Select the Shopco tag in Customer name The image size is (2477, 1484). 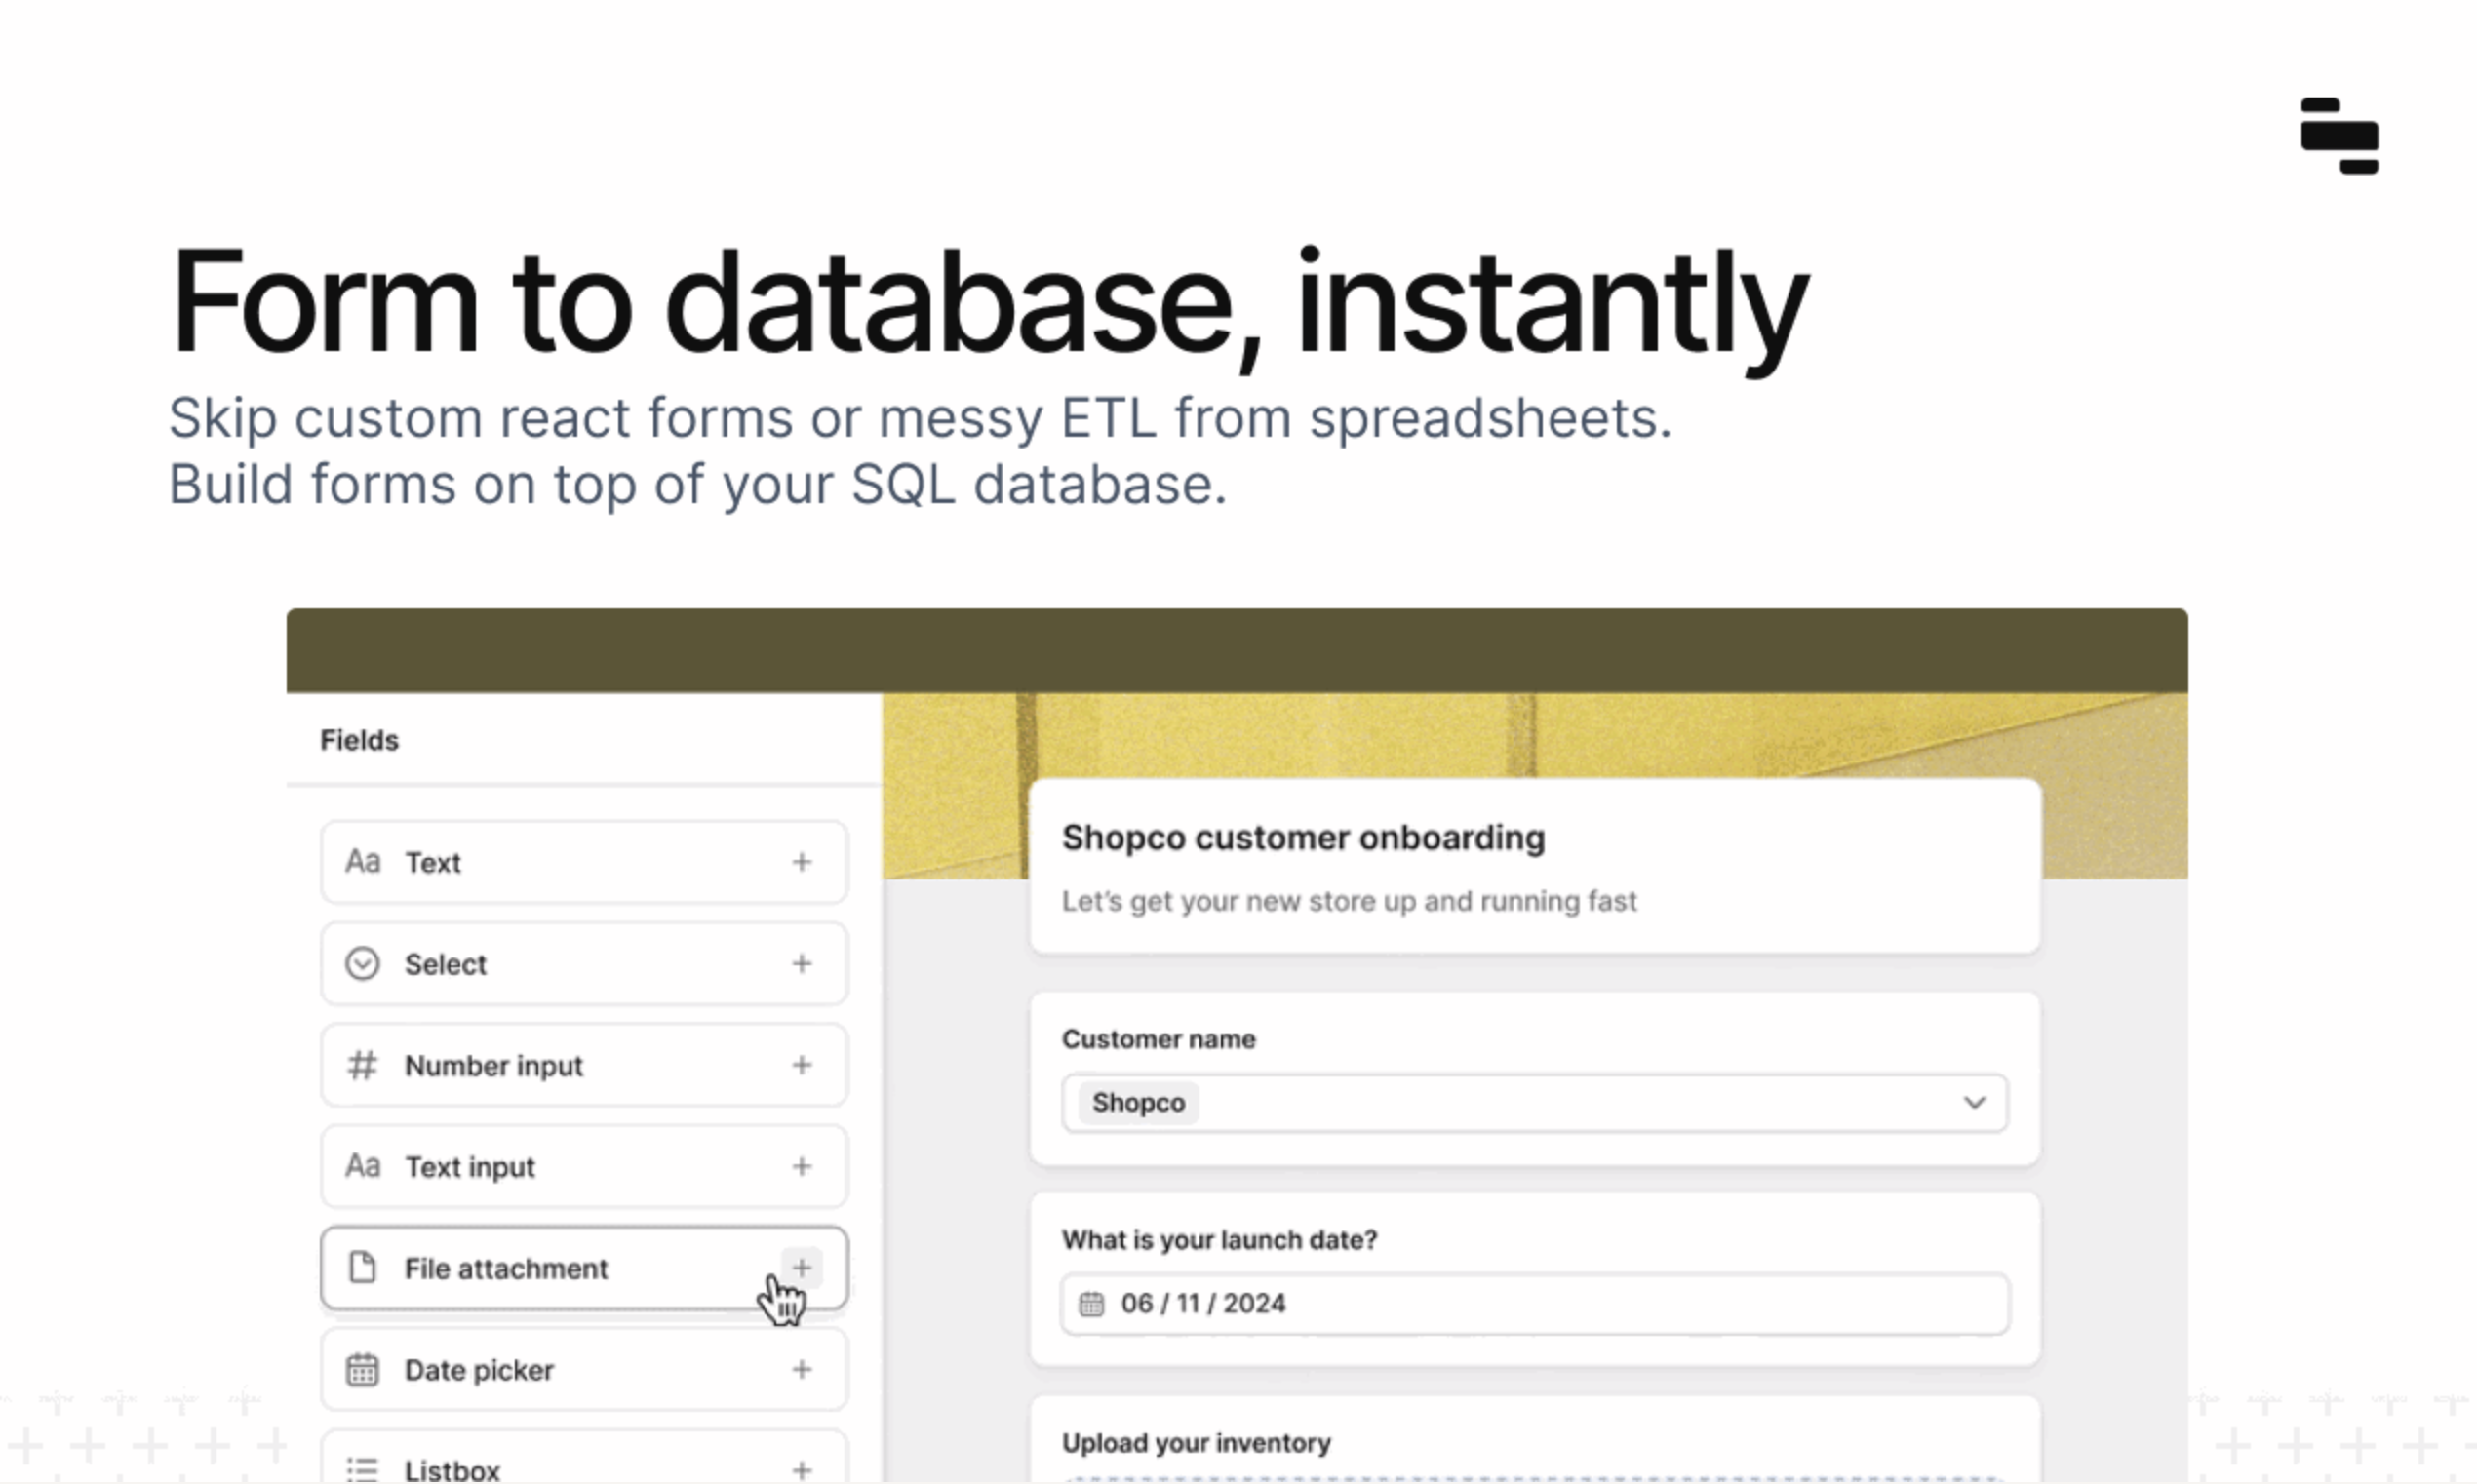(x=1138, y=1103)
